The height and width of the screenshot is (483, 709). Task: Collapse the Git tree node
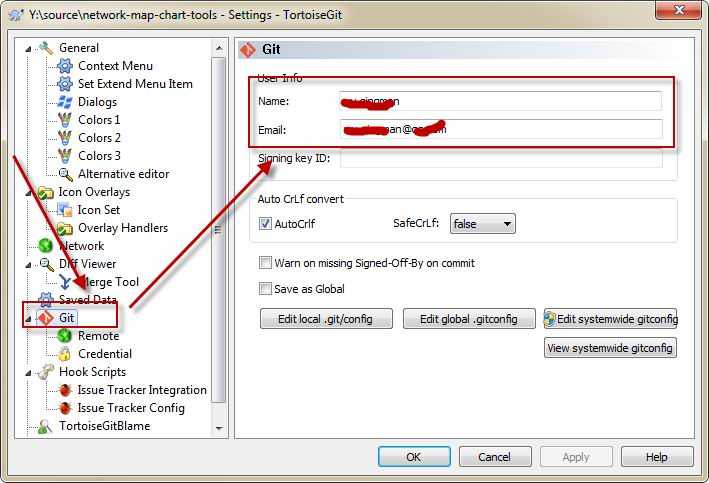(x=28, y=319)
